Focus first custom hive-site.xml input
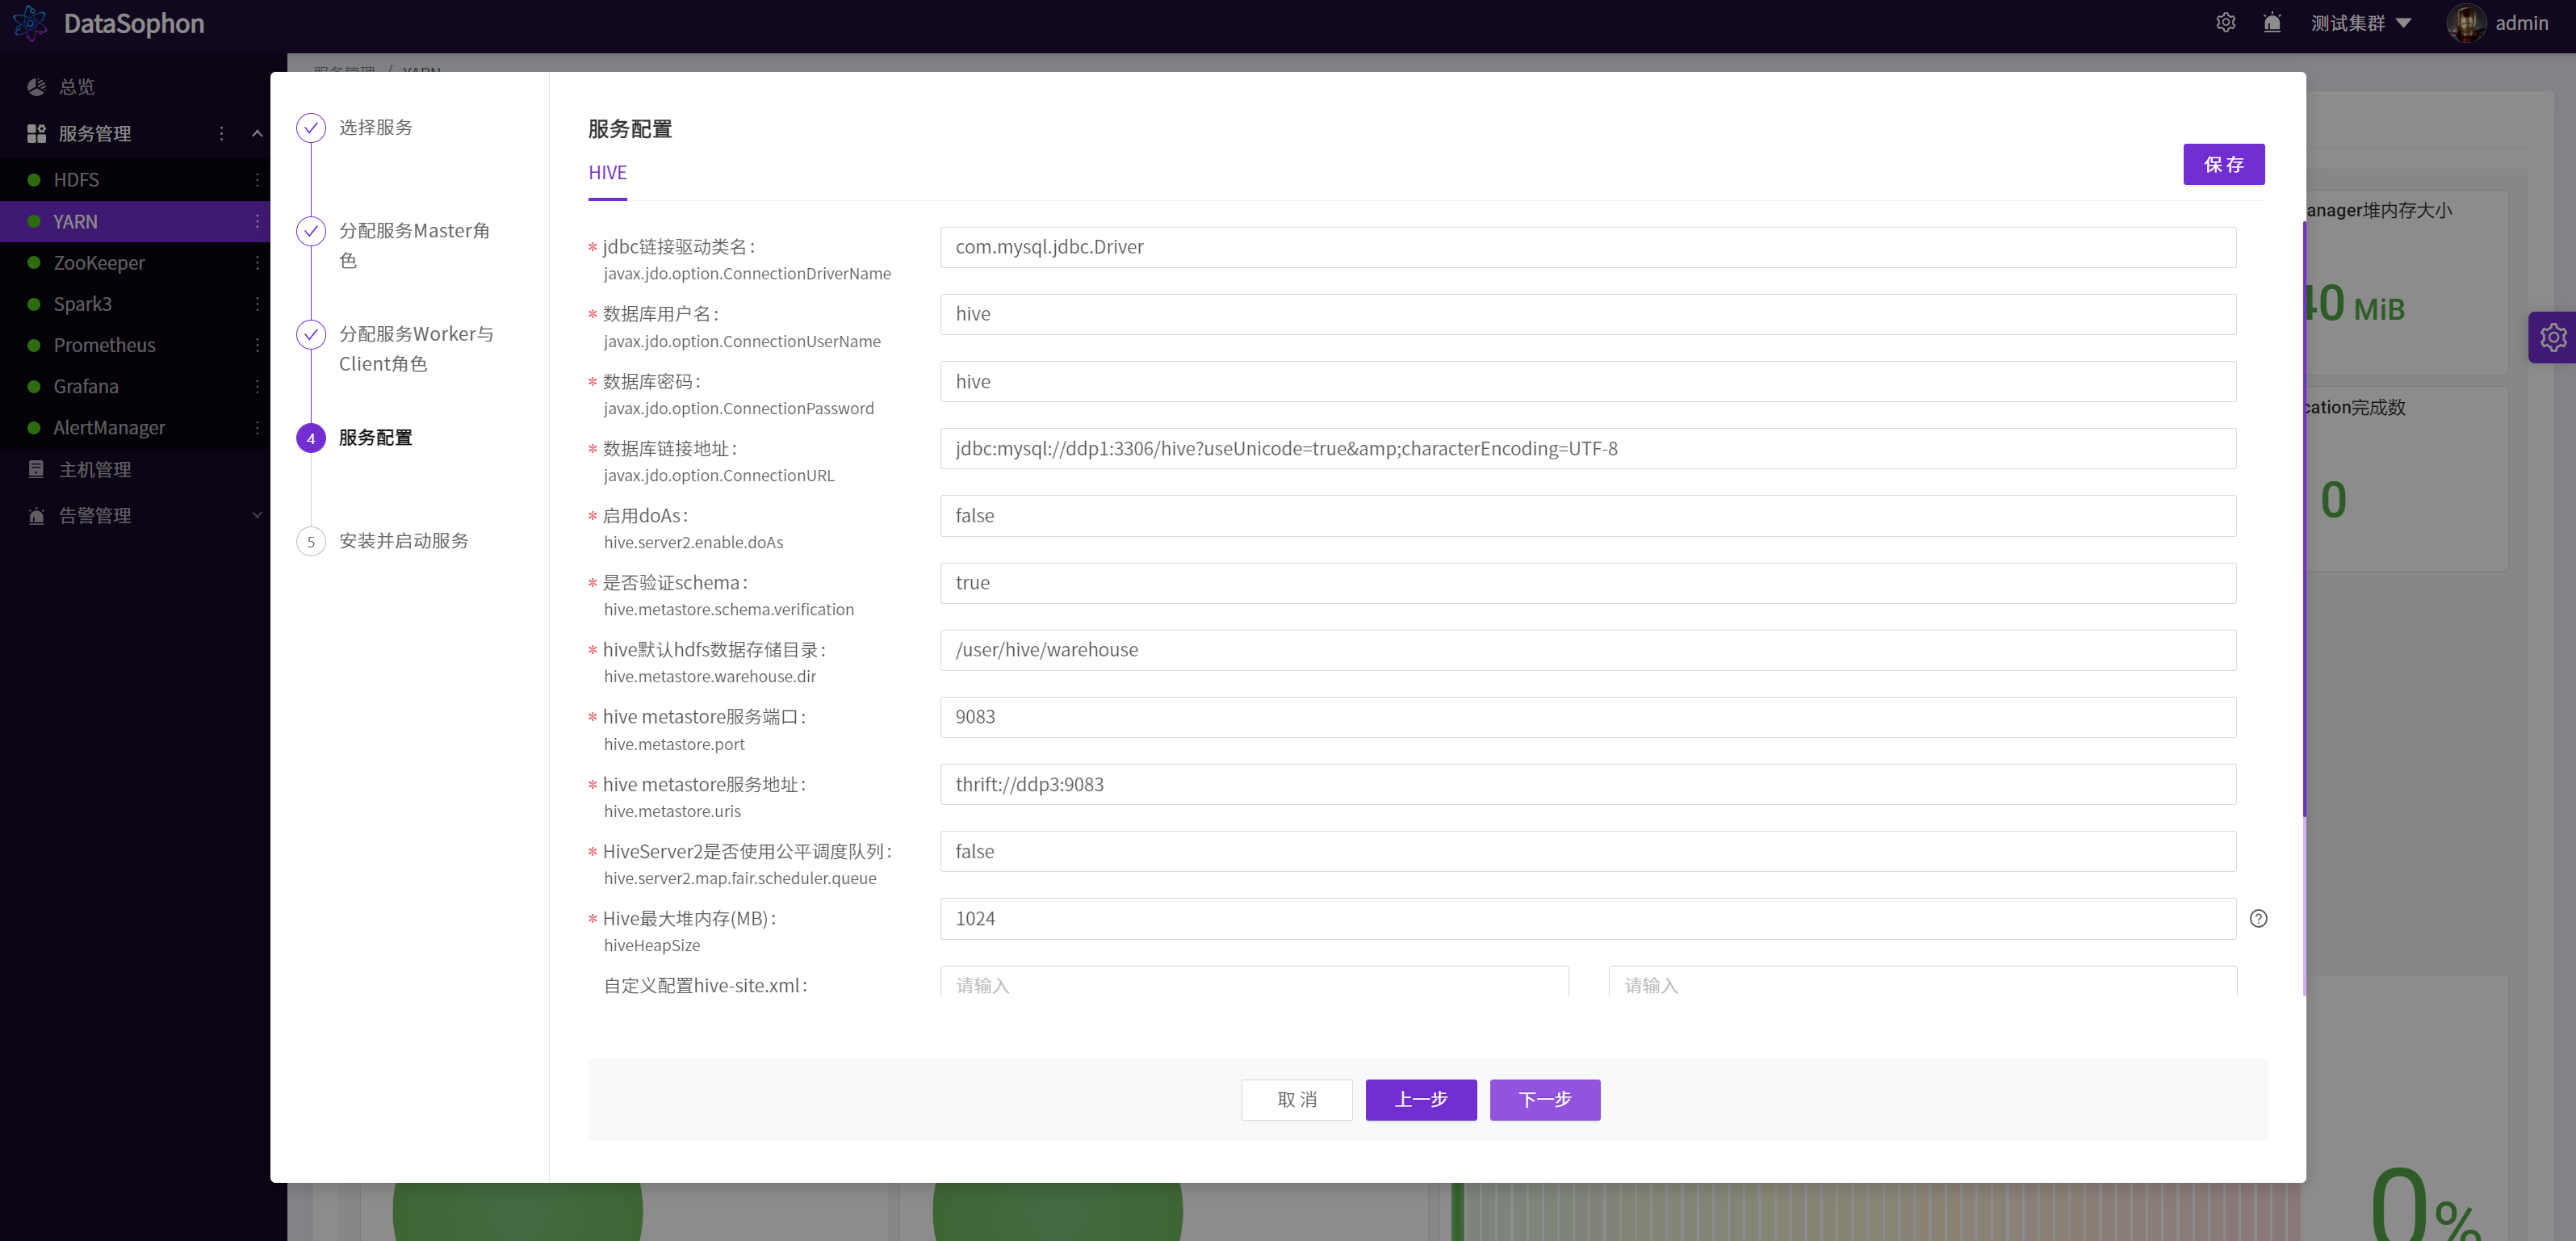The image size is (2576, 1241). coord(1254,981)
